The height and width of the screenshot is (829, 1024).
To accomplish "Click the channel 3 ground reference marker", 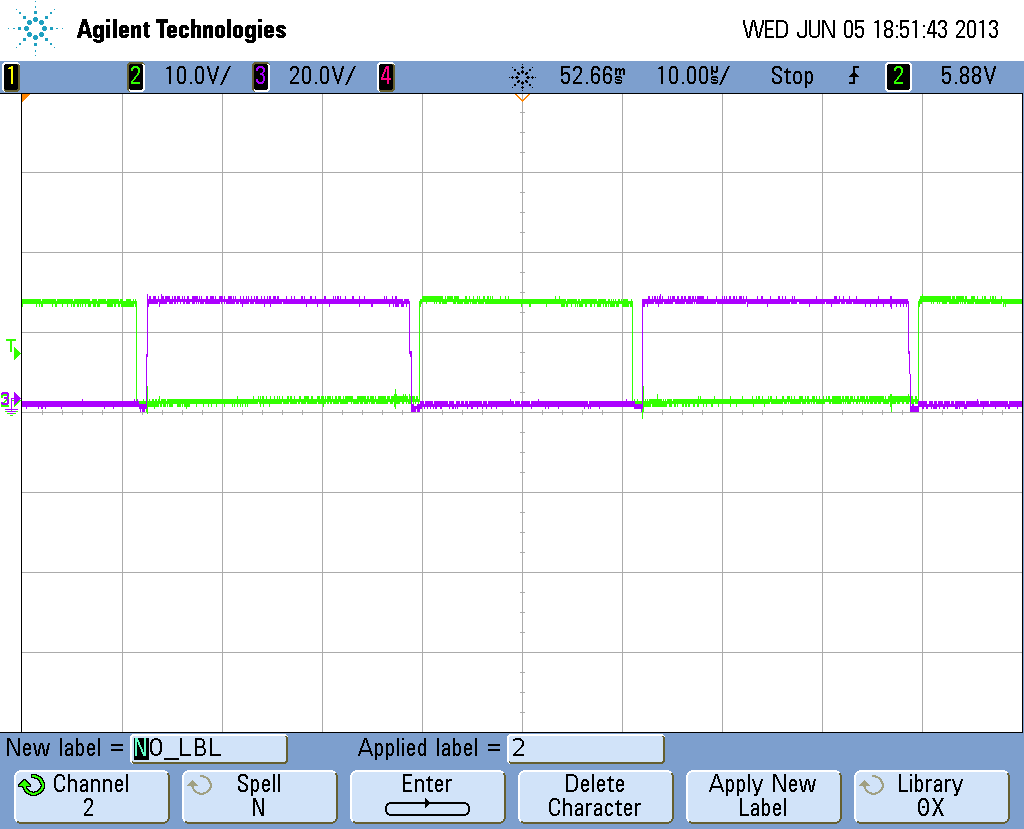I will 10,400.
